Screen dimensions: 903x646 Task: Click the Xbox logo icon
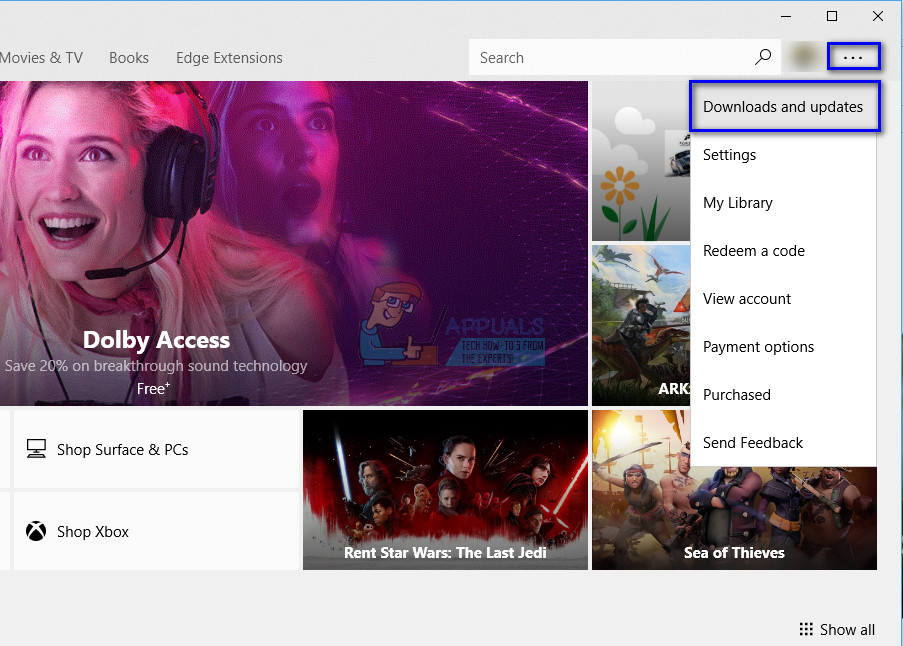[36, 531]
